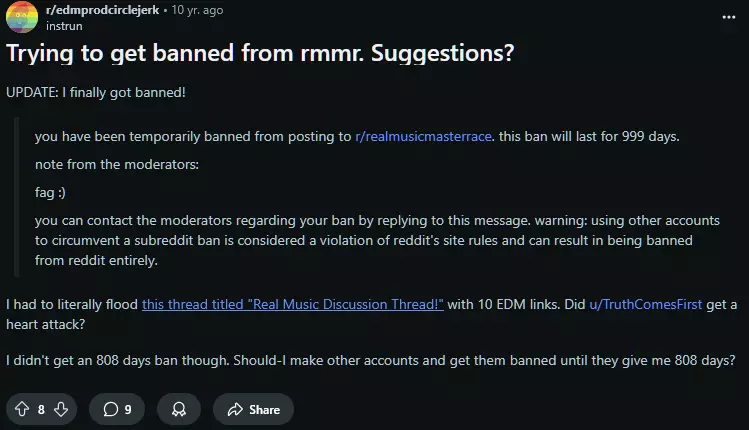Click the "UPDATE: I finally got banned!" line
The height and width of the screenshot is (430, 749).
tap(96, 92)
